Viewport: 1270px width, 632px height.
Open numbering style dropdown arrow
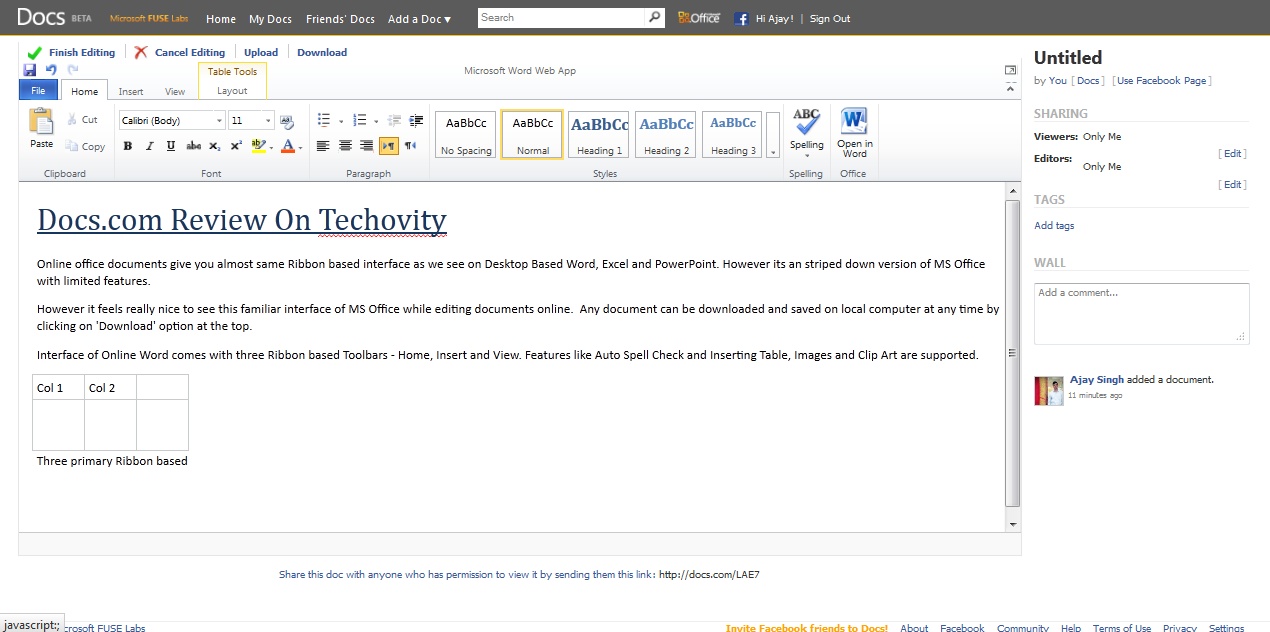(376, 121)
